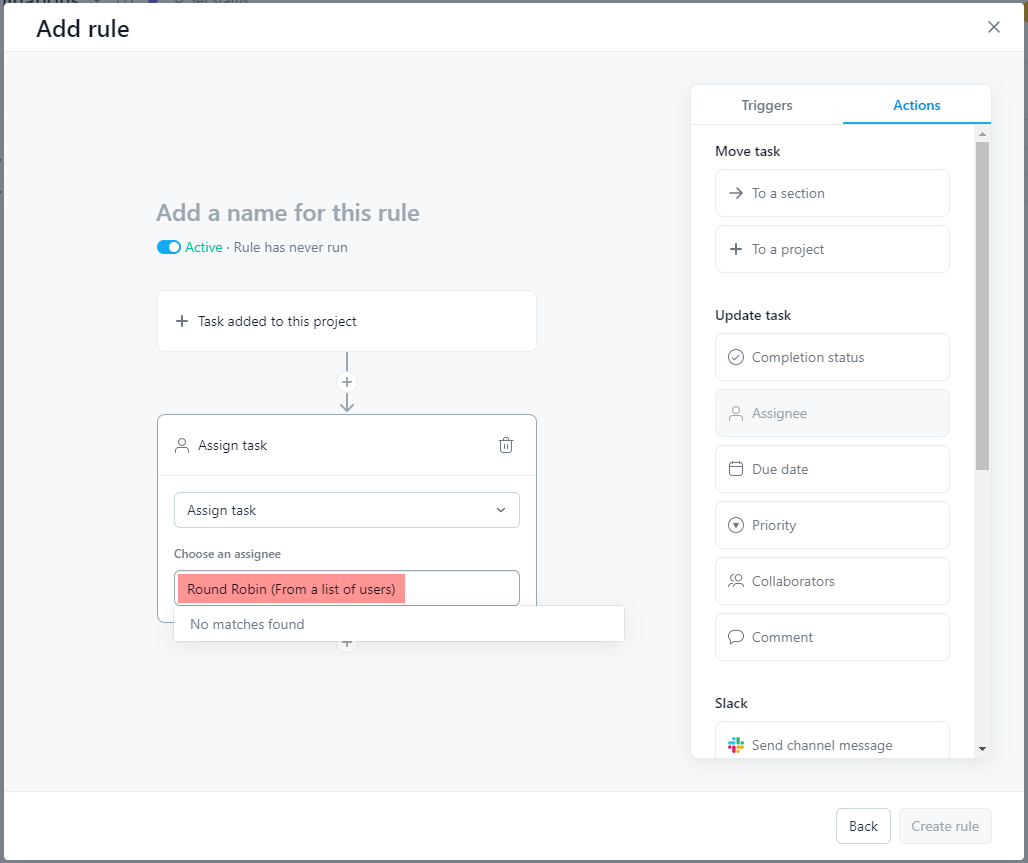Click the rule name field
The width and height of the screenshot is (1028, 863).
(x=288, y=213)
